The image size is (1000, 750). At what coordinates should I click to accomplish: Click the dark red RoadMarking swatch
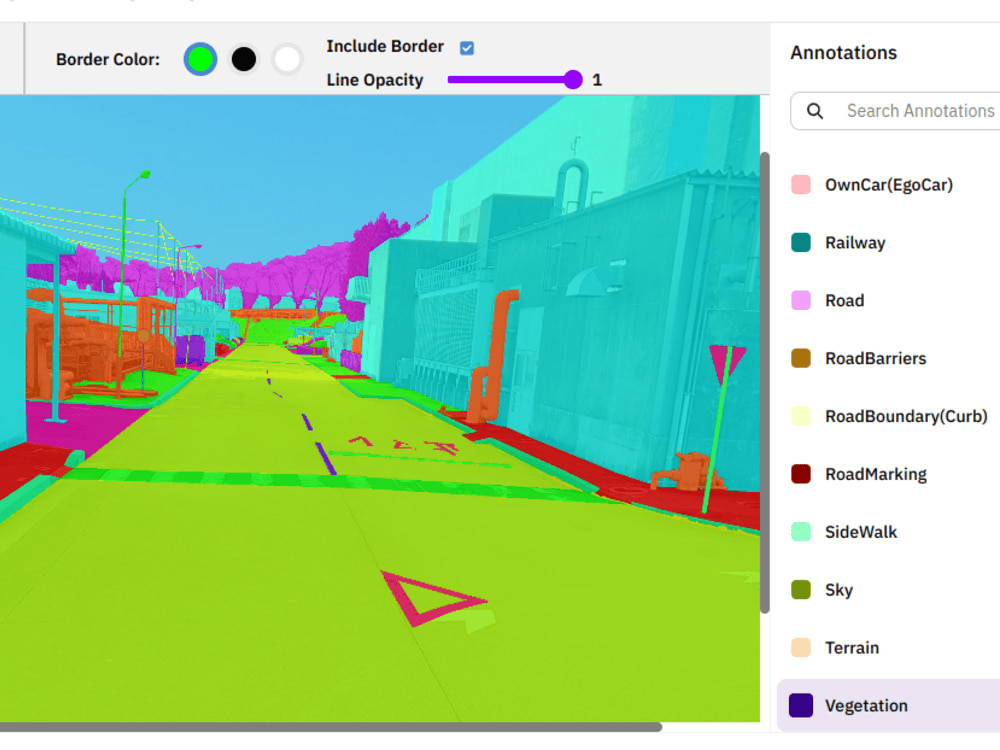[x=801, y=474]
